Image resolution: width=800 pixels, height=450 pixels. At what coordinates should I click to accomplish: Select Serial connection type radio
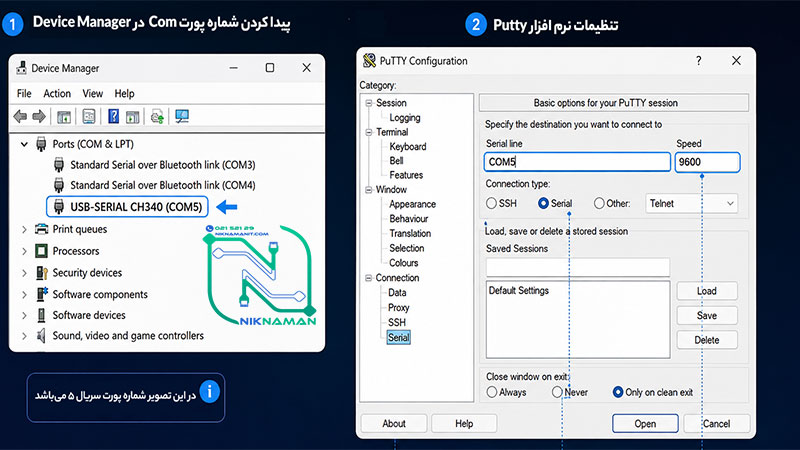tap(543, 204)
